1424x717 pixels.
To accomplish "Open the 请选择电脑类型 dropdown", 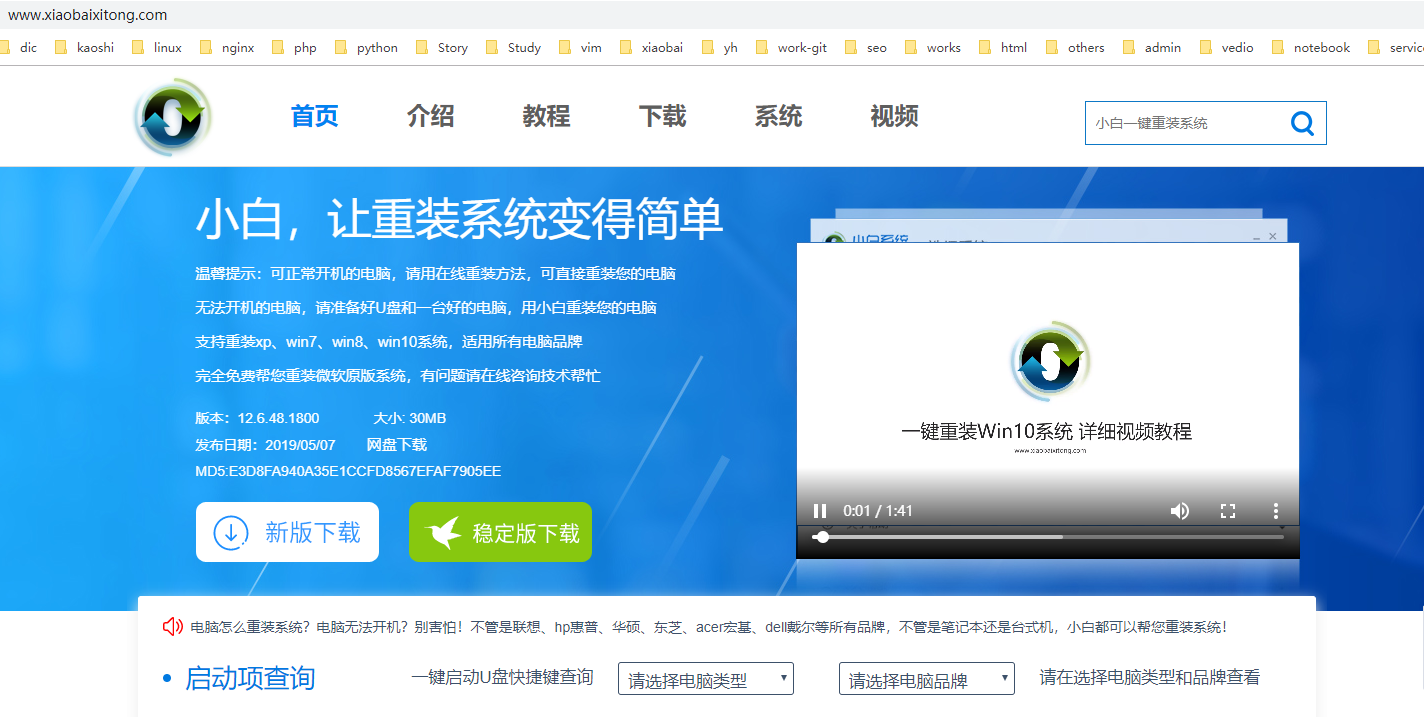I will (705, 678).
